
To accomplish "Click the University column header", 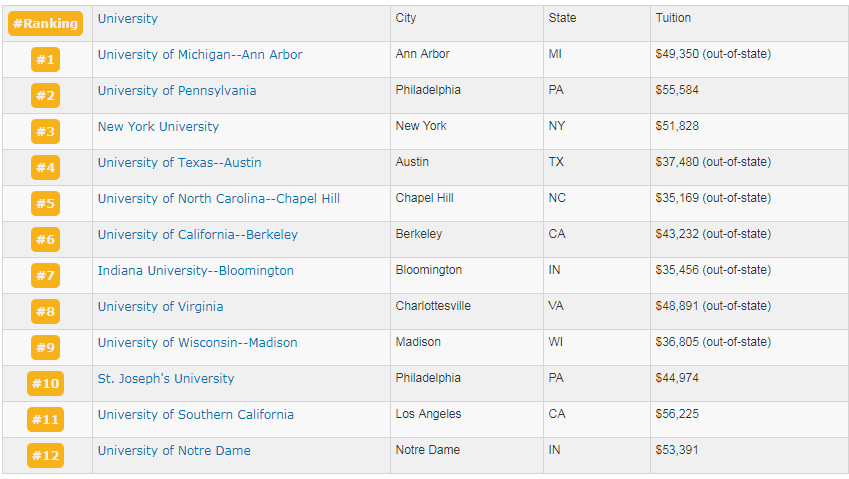I will pyautogui.click(x=127, y=19).
